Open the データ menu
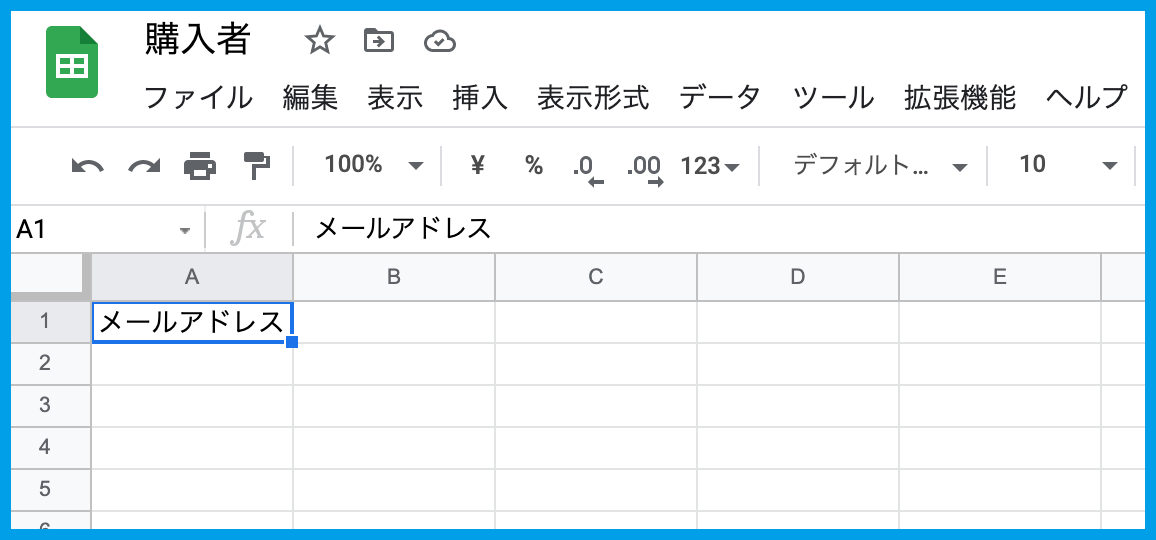Viewport: 1156px width, 540px height. pyautogui.click(x=720, y=98)
